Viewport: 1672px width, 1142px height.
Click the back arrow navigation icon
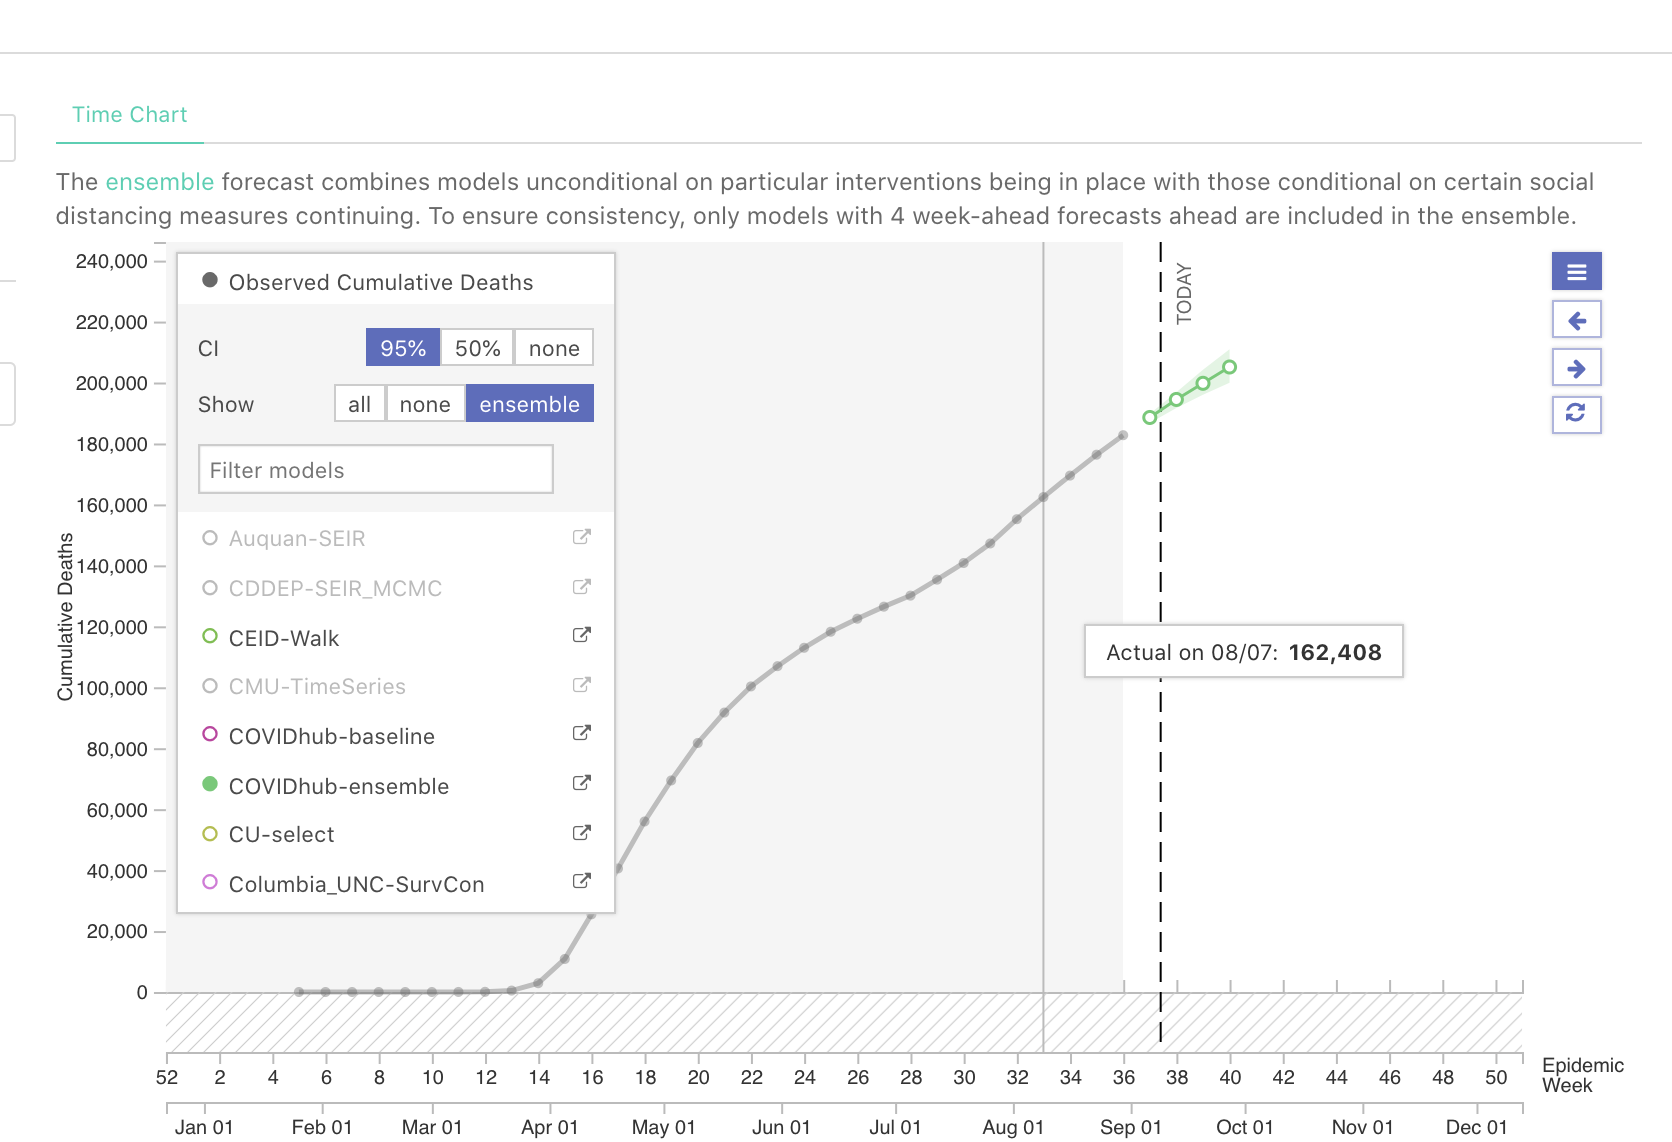pos(1576,319)
